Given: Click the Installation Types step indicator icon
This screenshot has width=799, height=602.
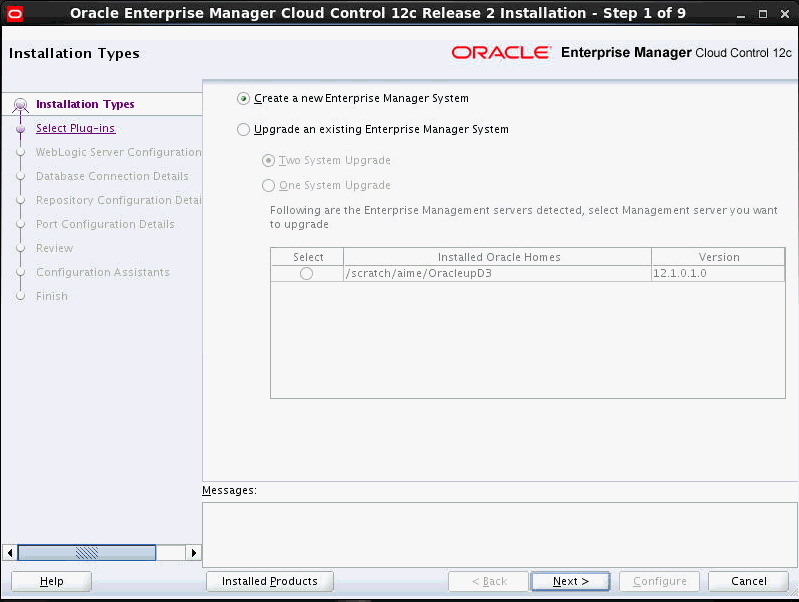Looking at the screenshot, I should pos(20,105).
